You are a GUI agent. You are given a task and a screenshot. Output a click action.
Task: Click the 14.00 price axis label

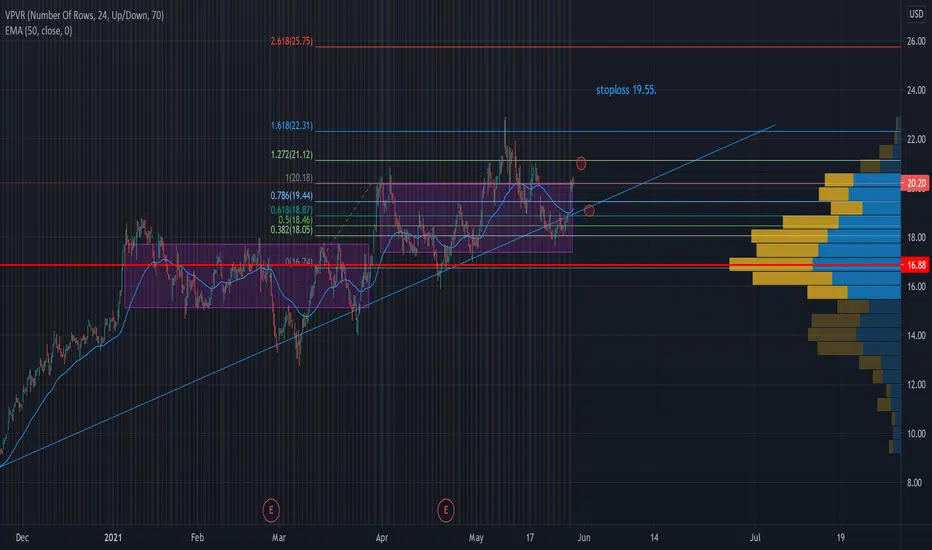pyautogui.click(x=916, y=335)
